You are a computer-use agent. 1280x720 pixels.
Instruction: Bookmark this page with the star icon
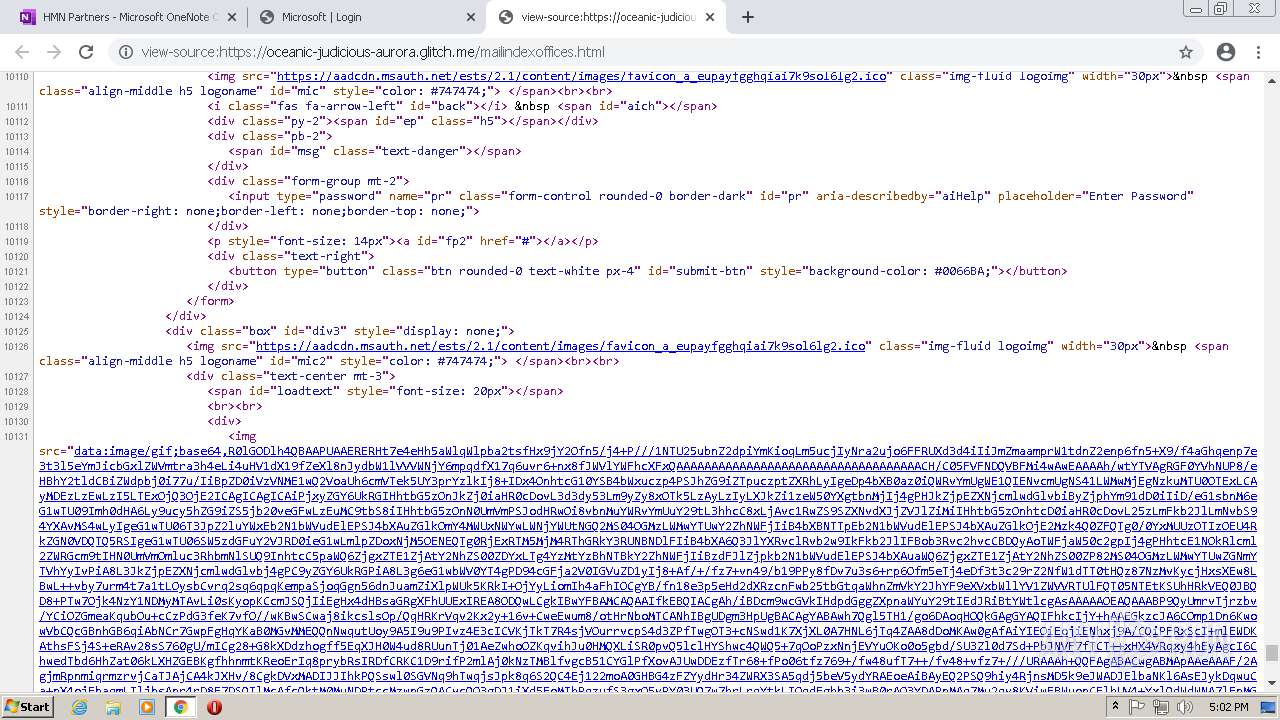[1186, 52]
